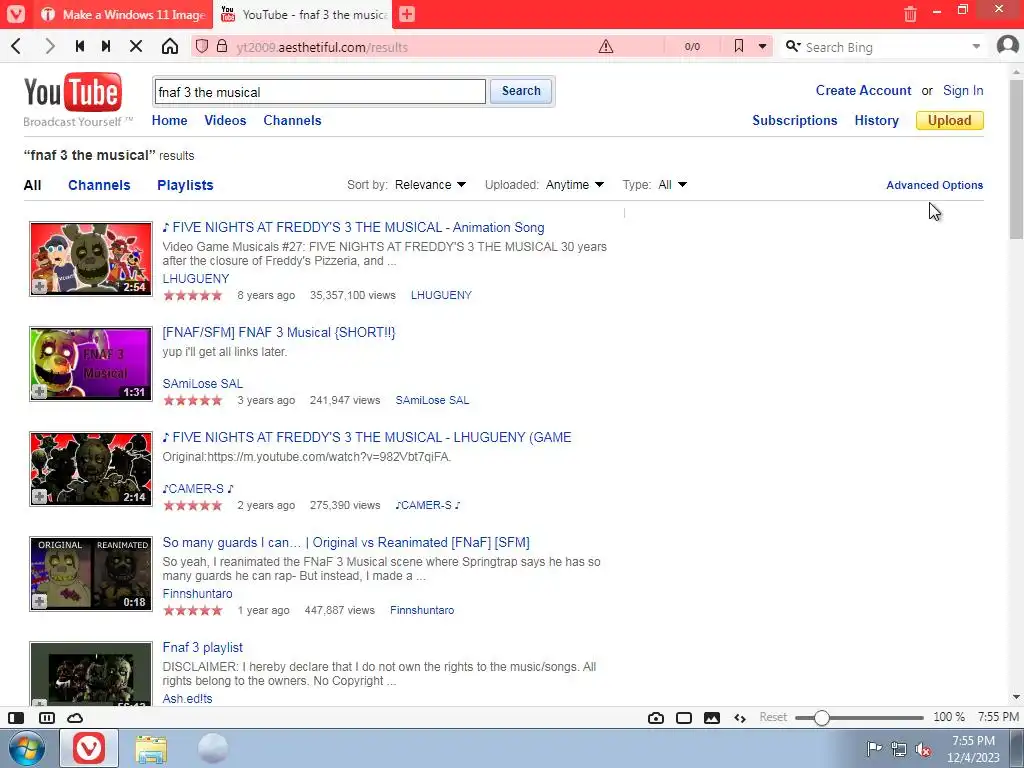The width and height of the screenshot is (1024, 768).
Task: Open a new tab with plus button
Action: point(407,14)
